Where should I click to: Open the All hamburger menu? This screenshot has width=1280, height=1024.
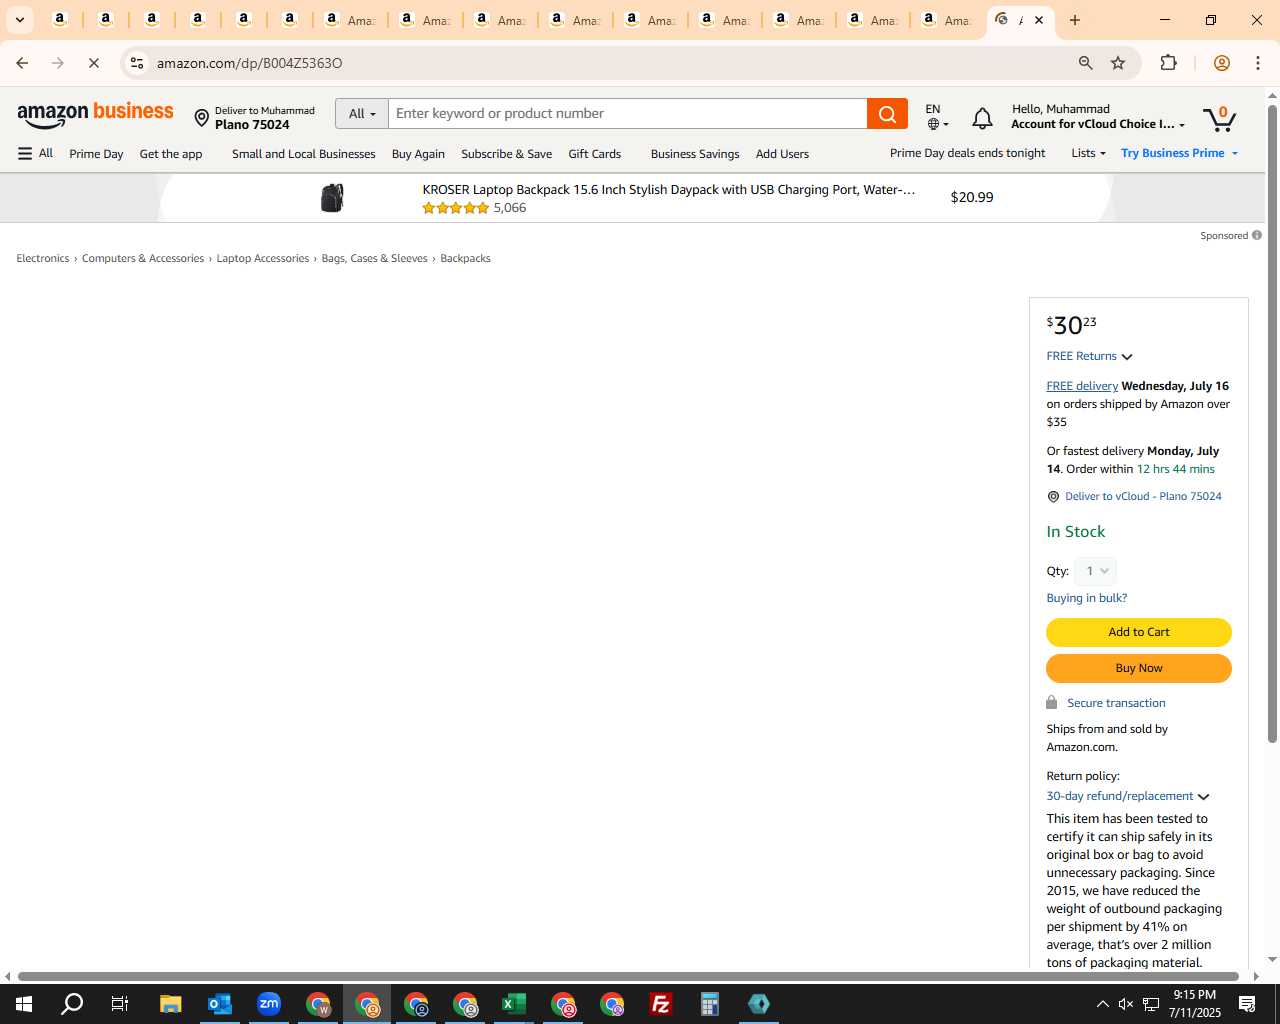pos(35,153)
